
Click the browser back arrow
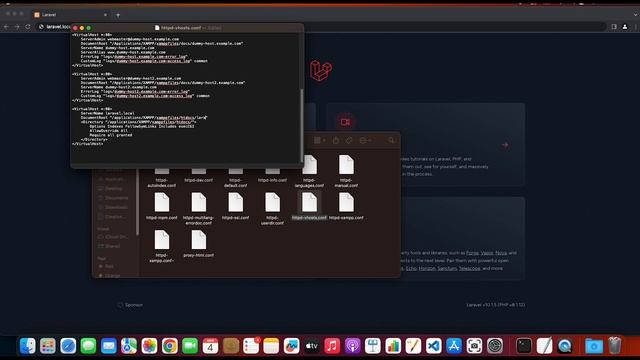coord(6,27)
